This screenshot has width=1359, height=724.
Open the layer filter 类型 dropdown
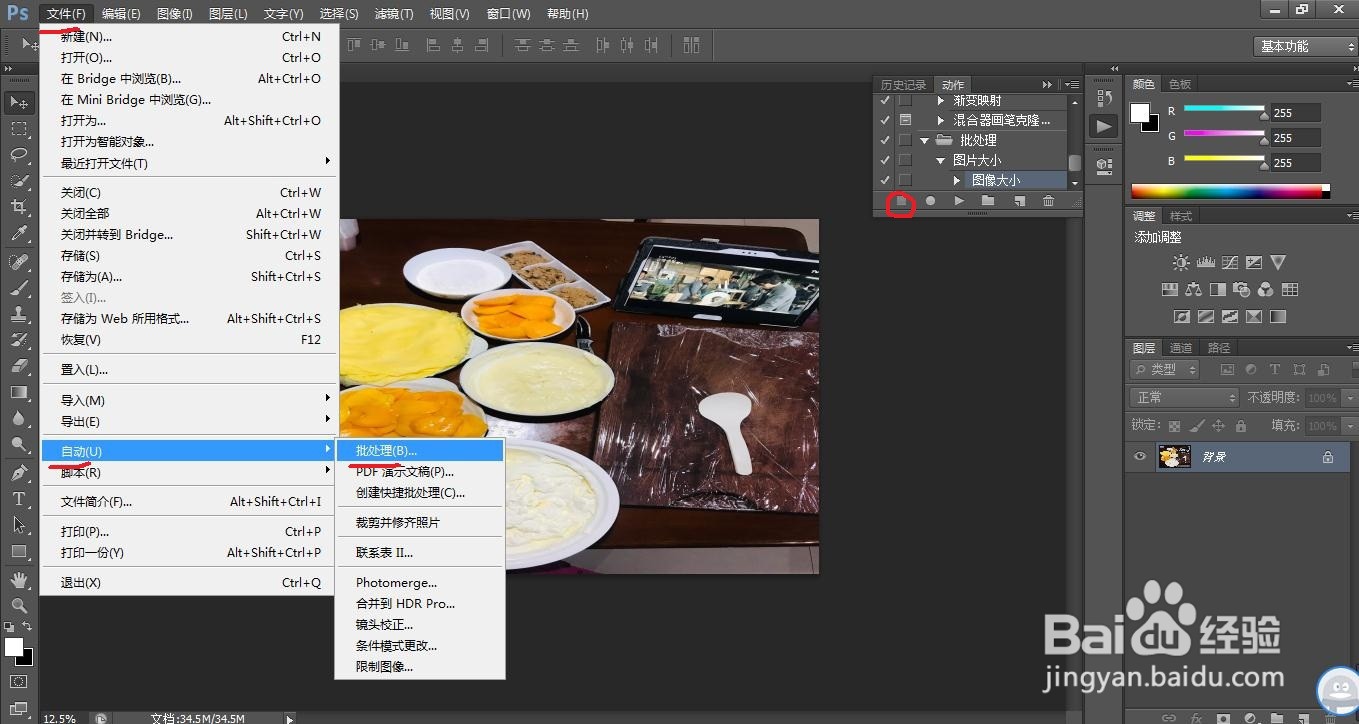tap(1165, 369)
